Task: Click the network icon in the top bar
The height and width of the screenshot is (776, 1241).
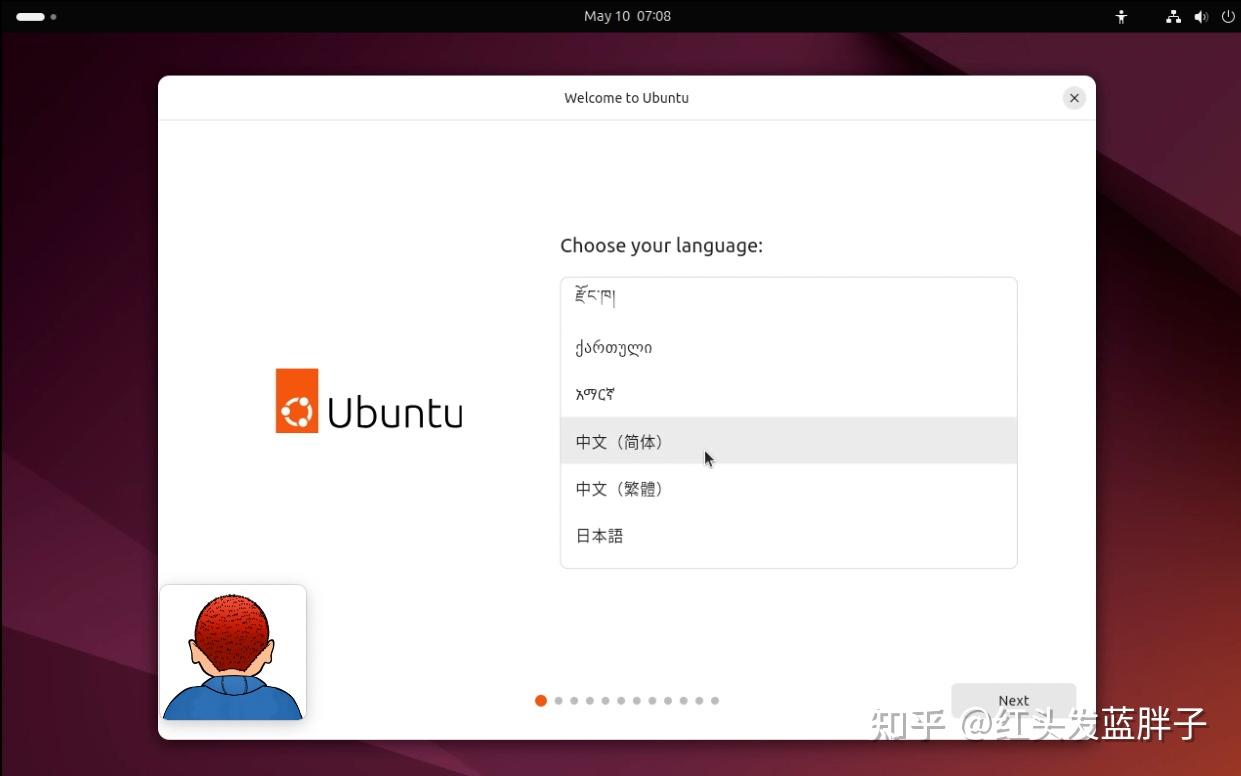Action: point(1173,16)
